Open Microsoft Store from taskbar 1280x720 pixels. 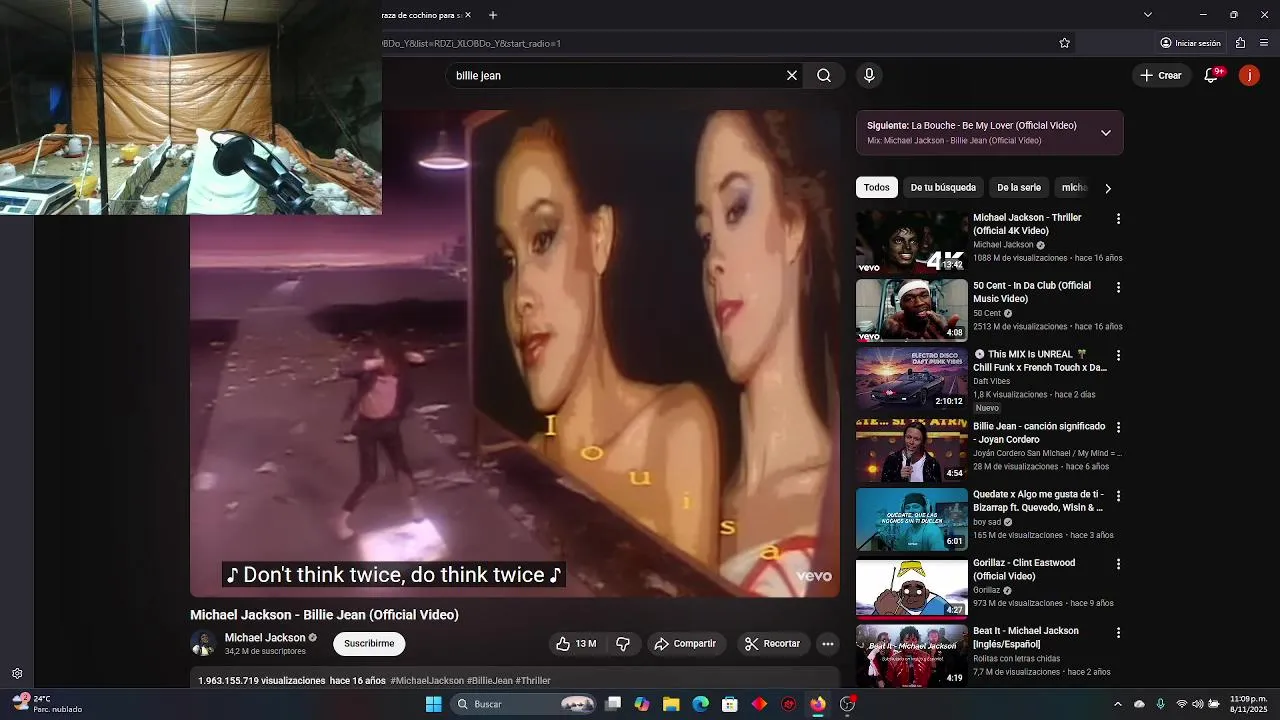tap(730, 704)
